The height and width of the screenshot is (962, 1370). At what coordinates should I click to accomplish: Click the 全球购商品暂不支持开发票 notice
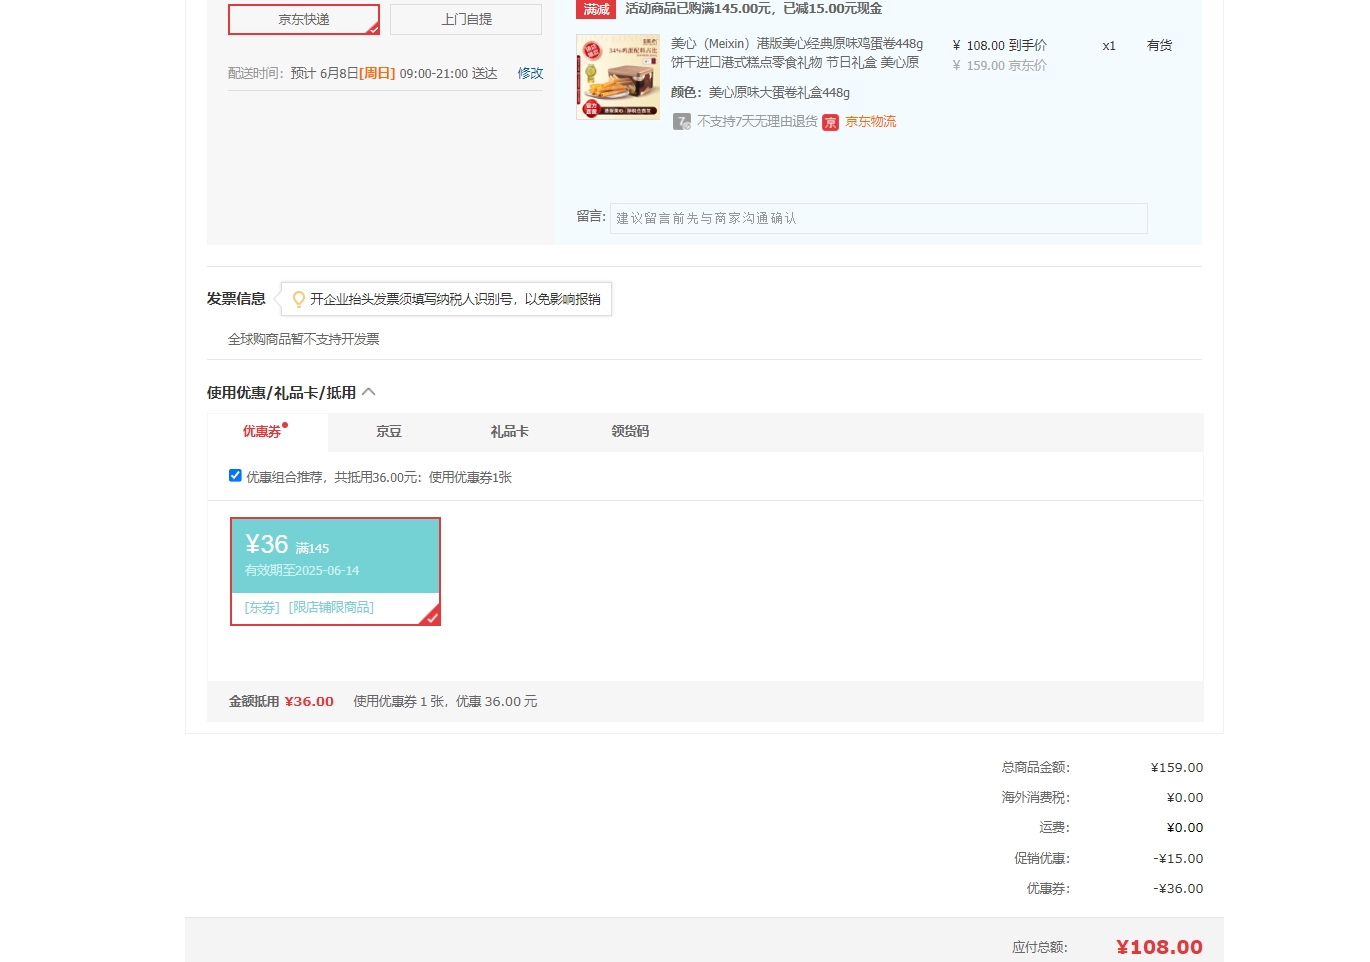pos(304,339)
